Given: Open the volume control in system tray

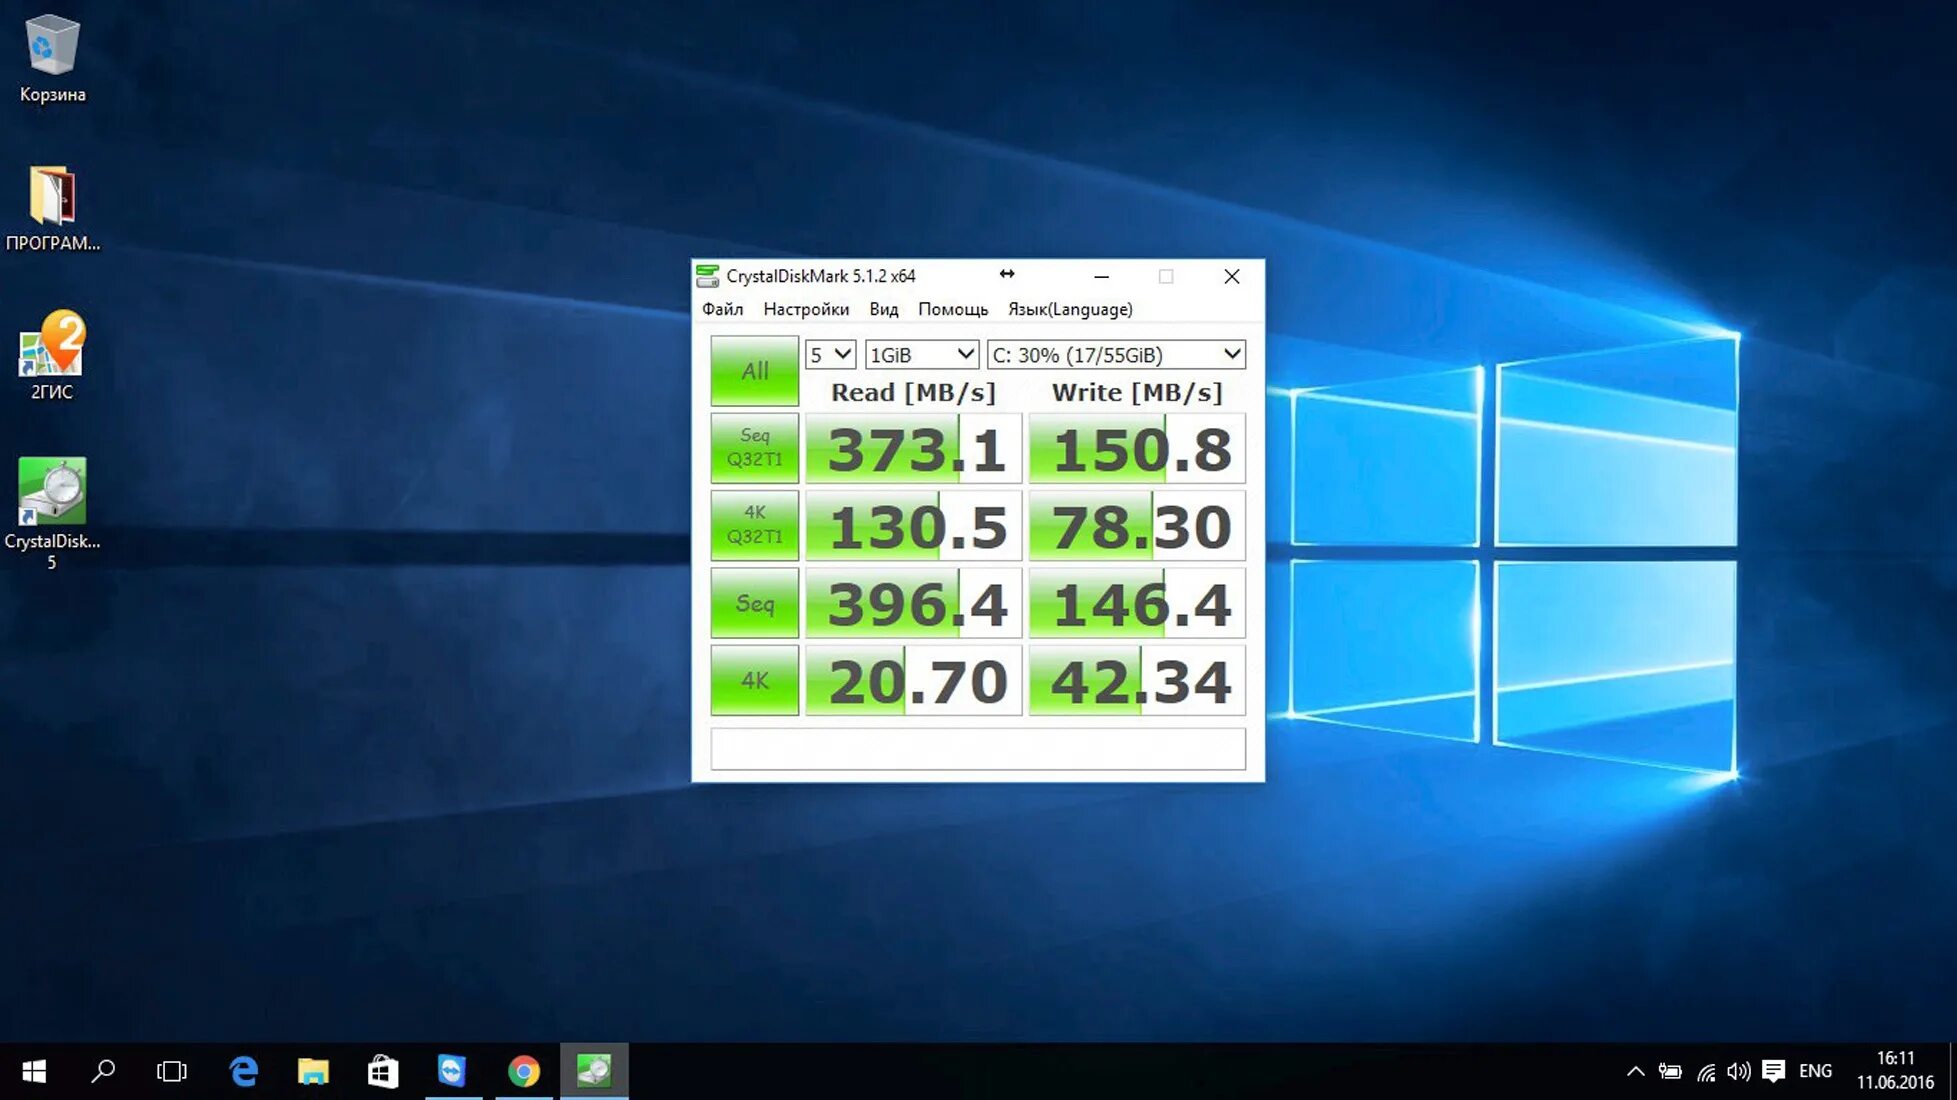Looking at the screenshot, I should (x=1738, y=1071).
